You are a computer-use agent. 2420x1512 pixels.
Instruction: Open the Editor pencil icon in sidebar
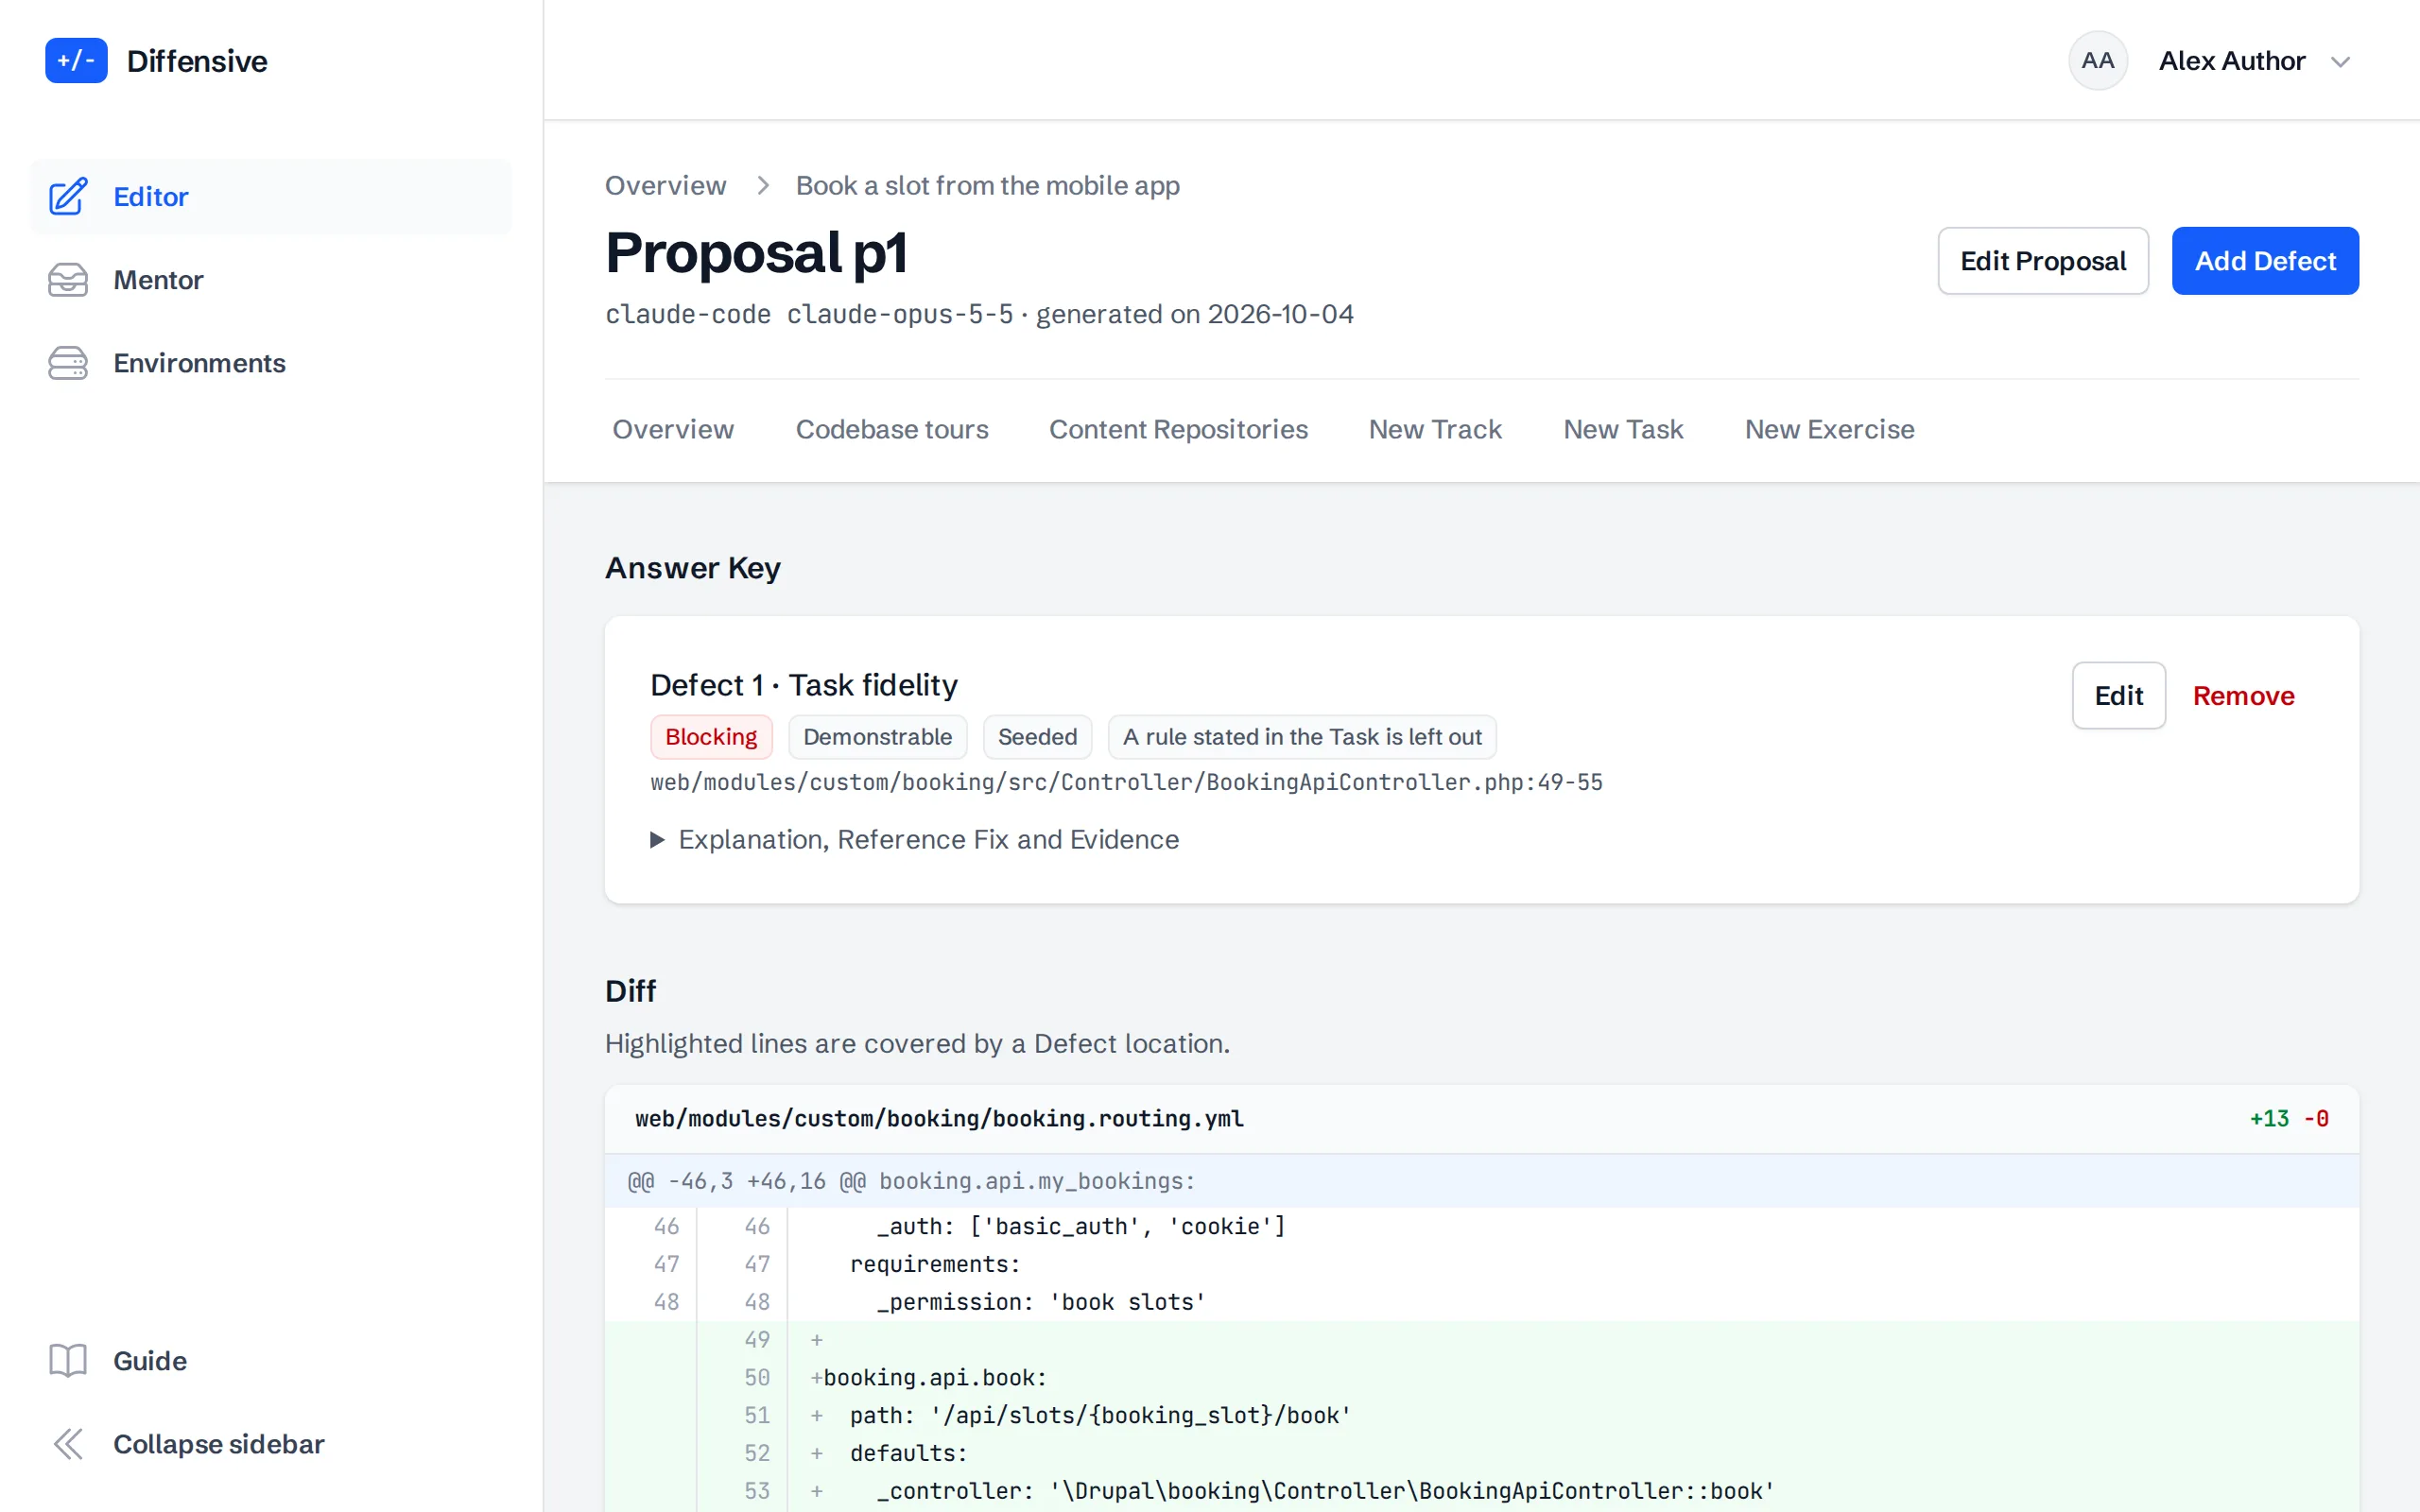68,197
